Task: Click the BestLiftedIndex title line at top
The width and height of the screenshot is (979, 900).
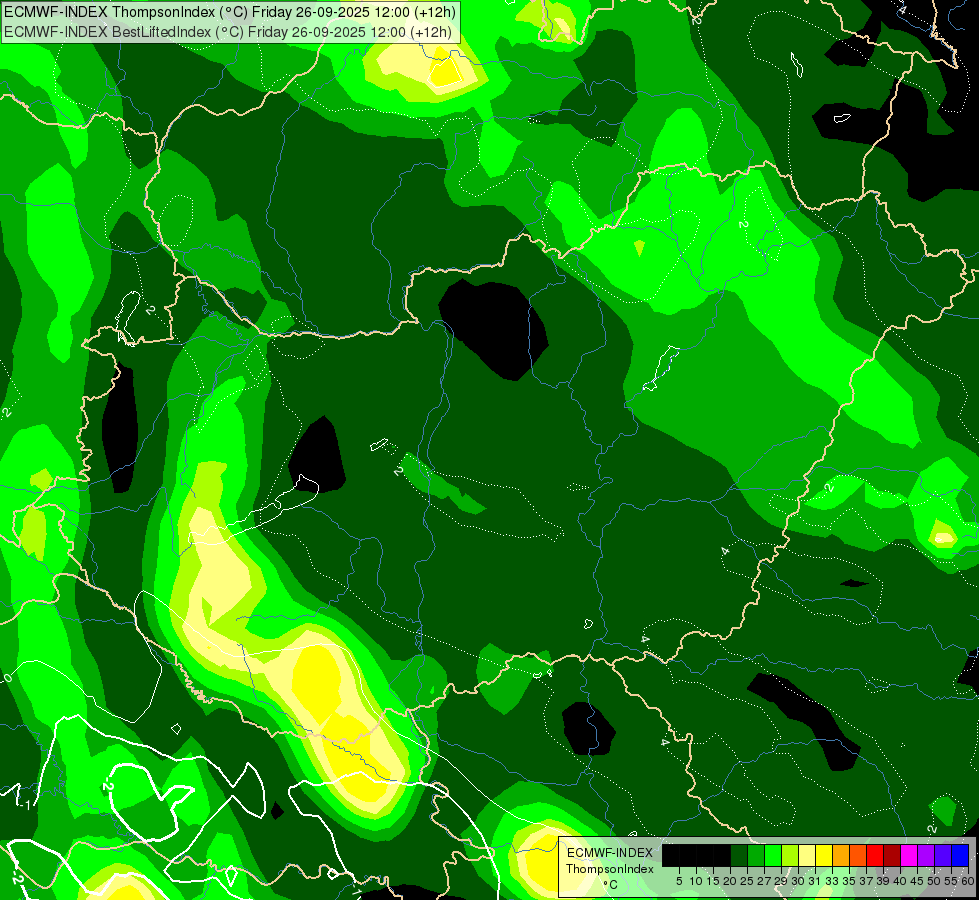Action: click(228, 32)
